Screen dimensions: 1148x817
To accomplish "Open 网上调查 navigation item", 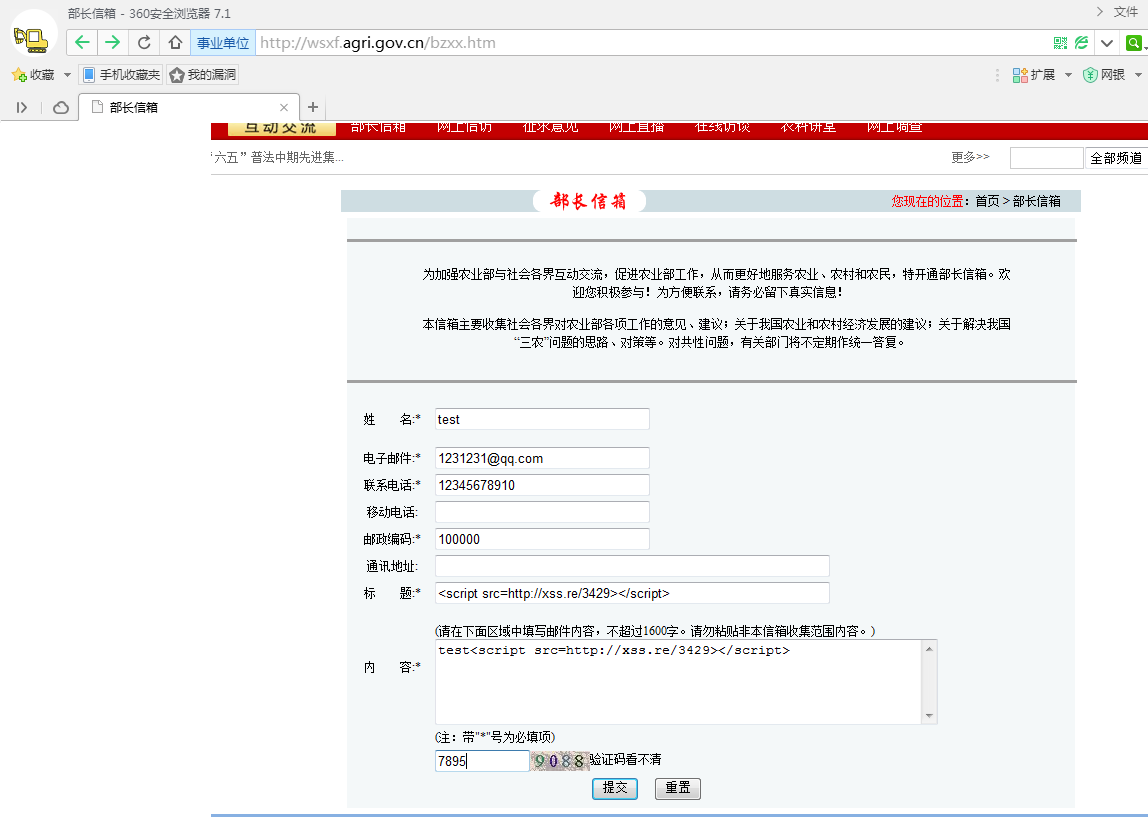I will pyautogui.click(x=895, y=127).
